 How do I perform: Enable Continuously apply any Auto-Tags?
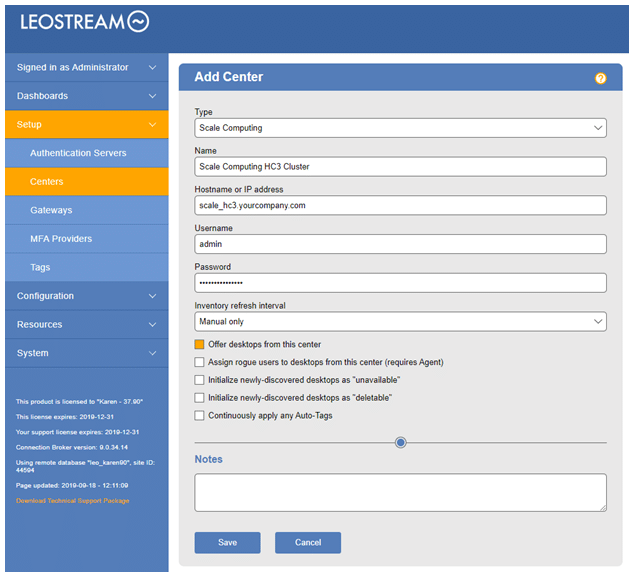[x=199, y=415]
